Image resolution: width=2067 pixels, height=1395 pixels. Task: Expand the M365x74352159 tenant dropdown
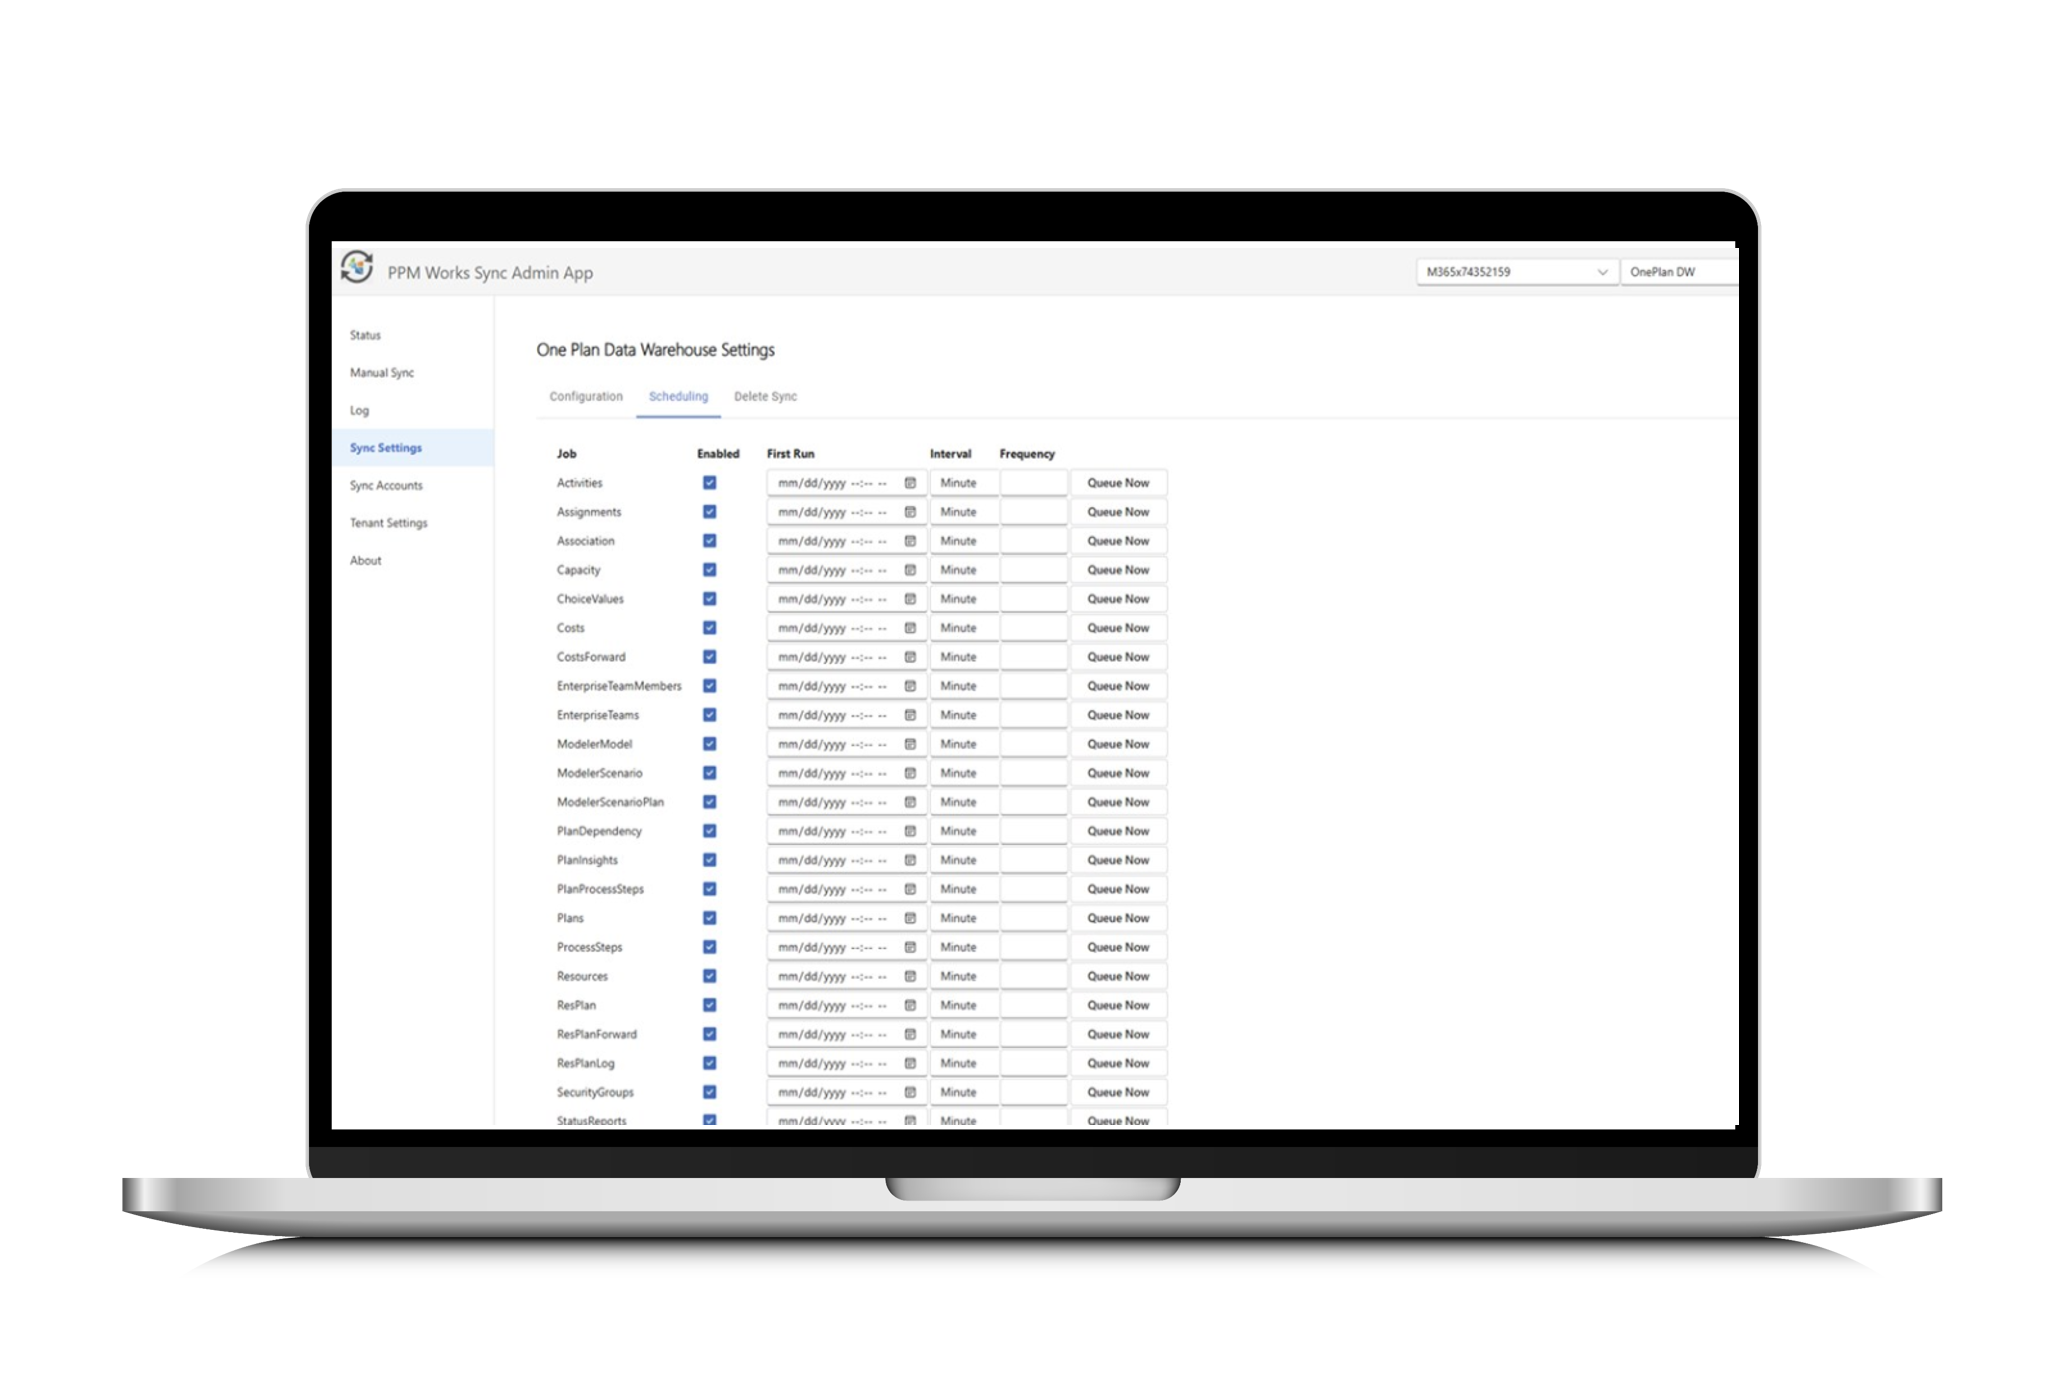point(1516,272)
